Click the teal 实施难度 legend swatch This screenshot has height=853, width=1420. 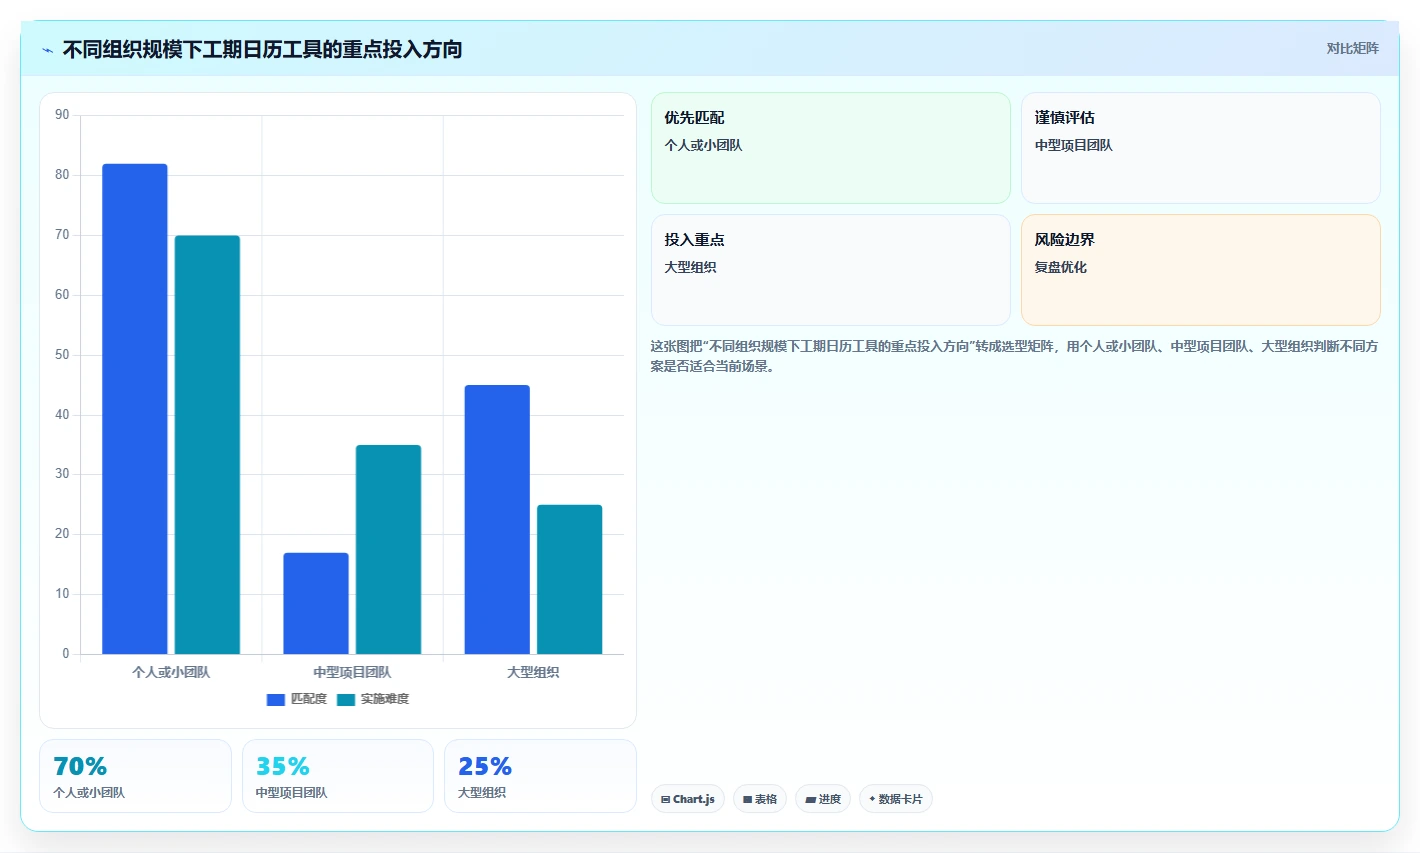[x=346, y=699]
